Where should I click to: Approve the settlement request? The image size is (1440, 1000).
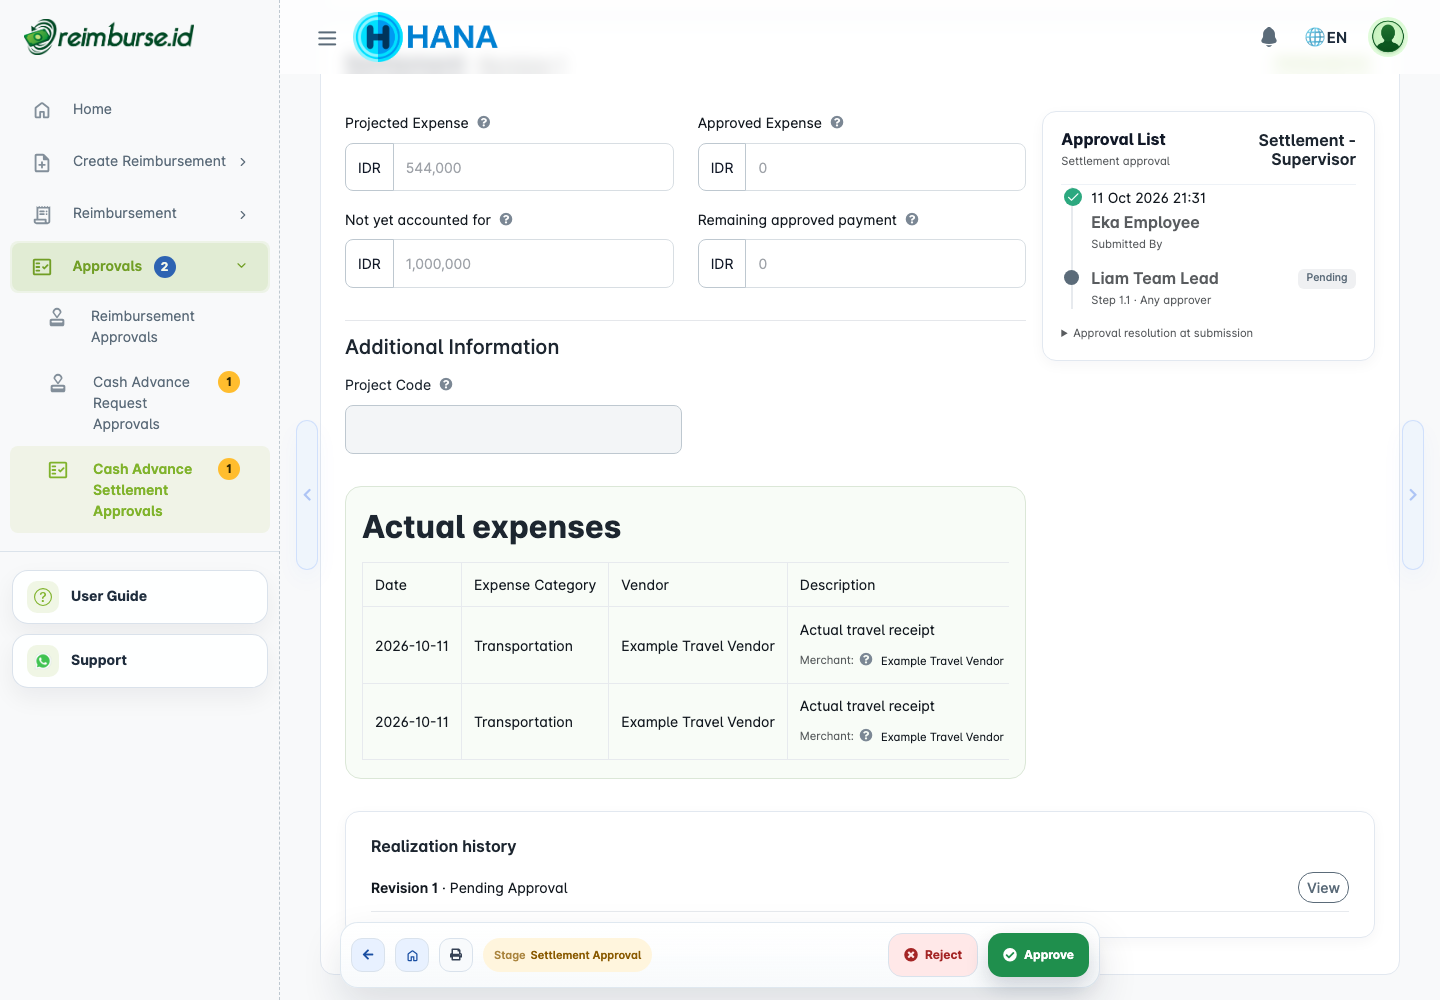coord(1038,955)
